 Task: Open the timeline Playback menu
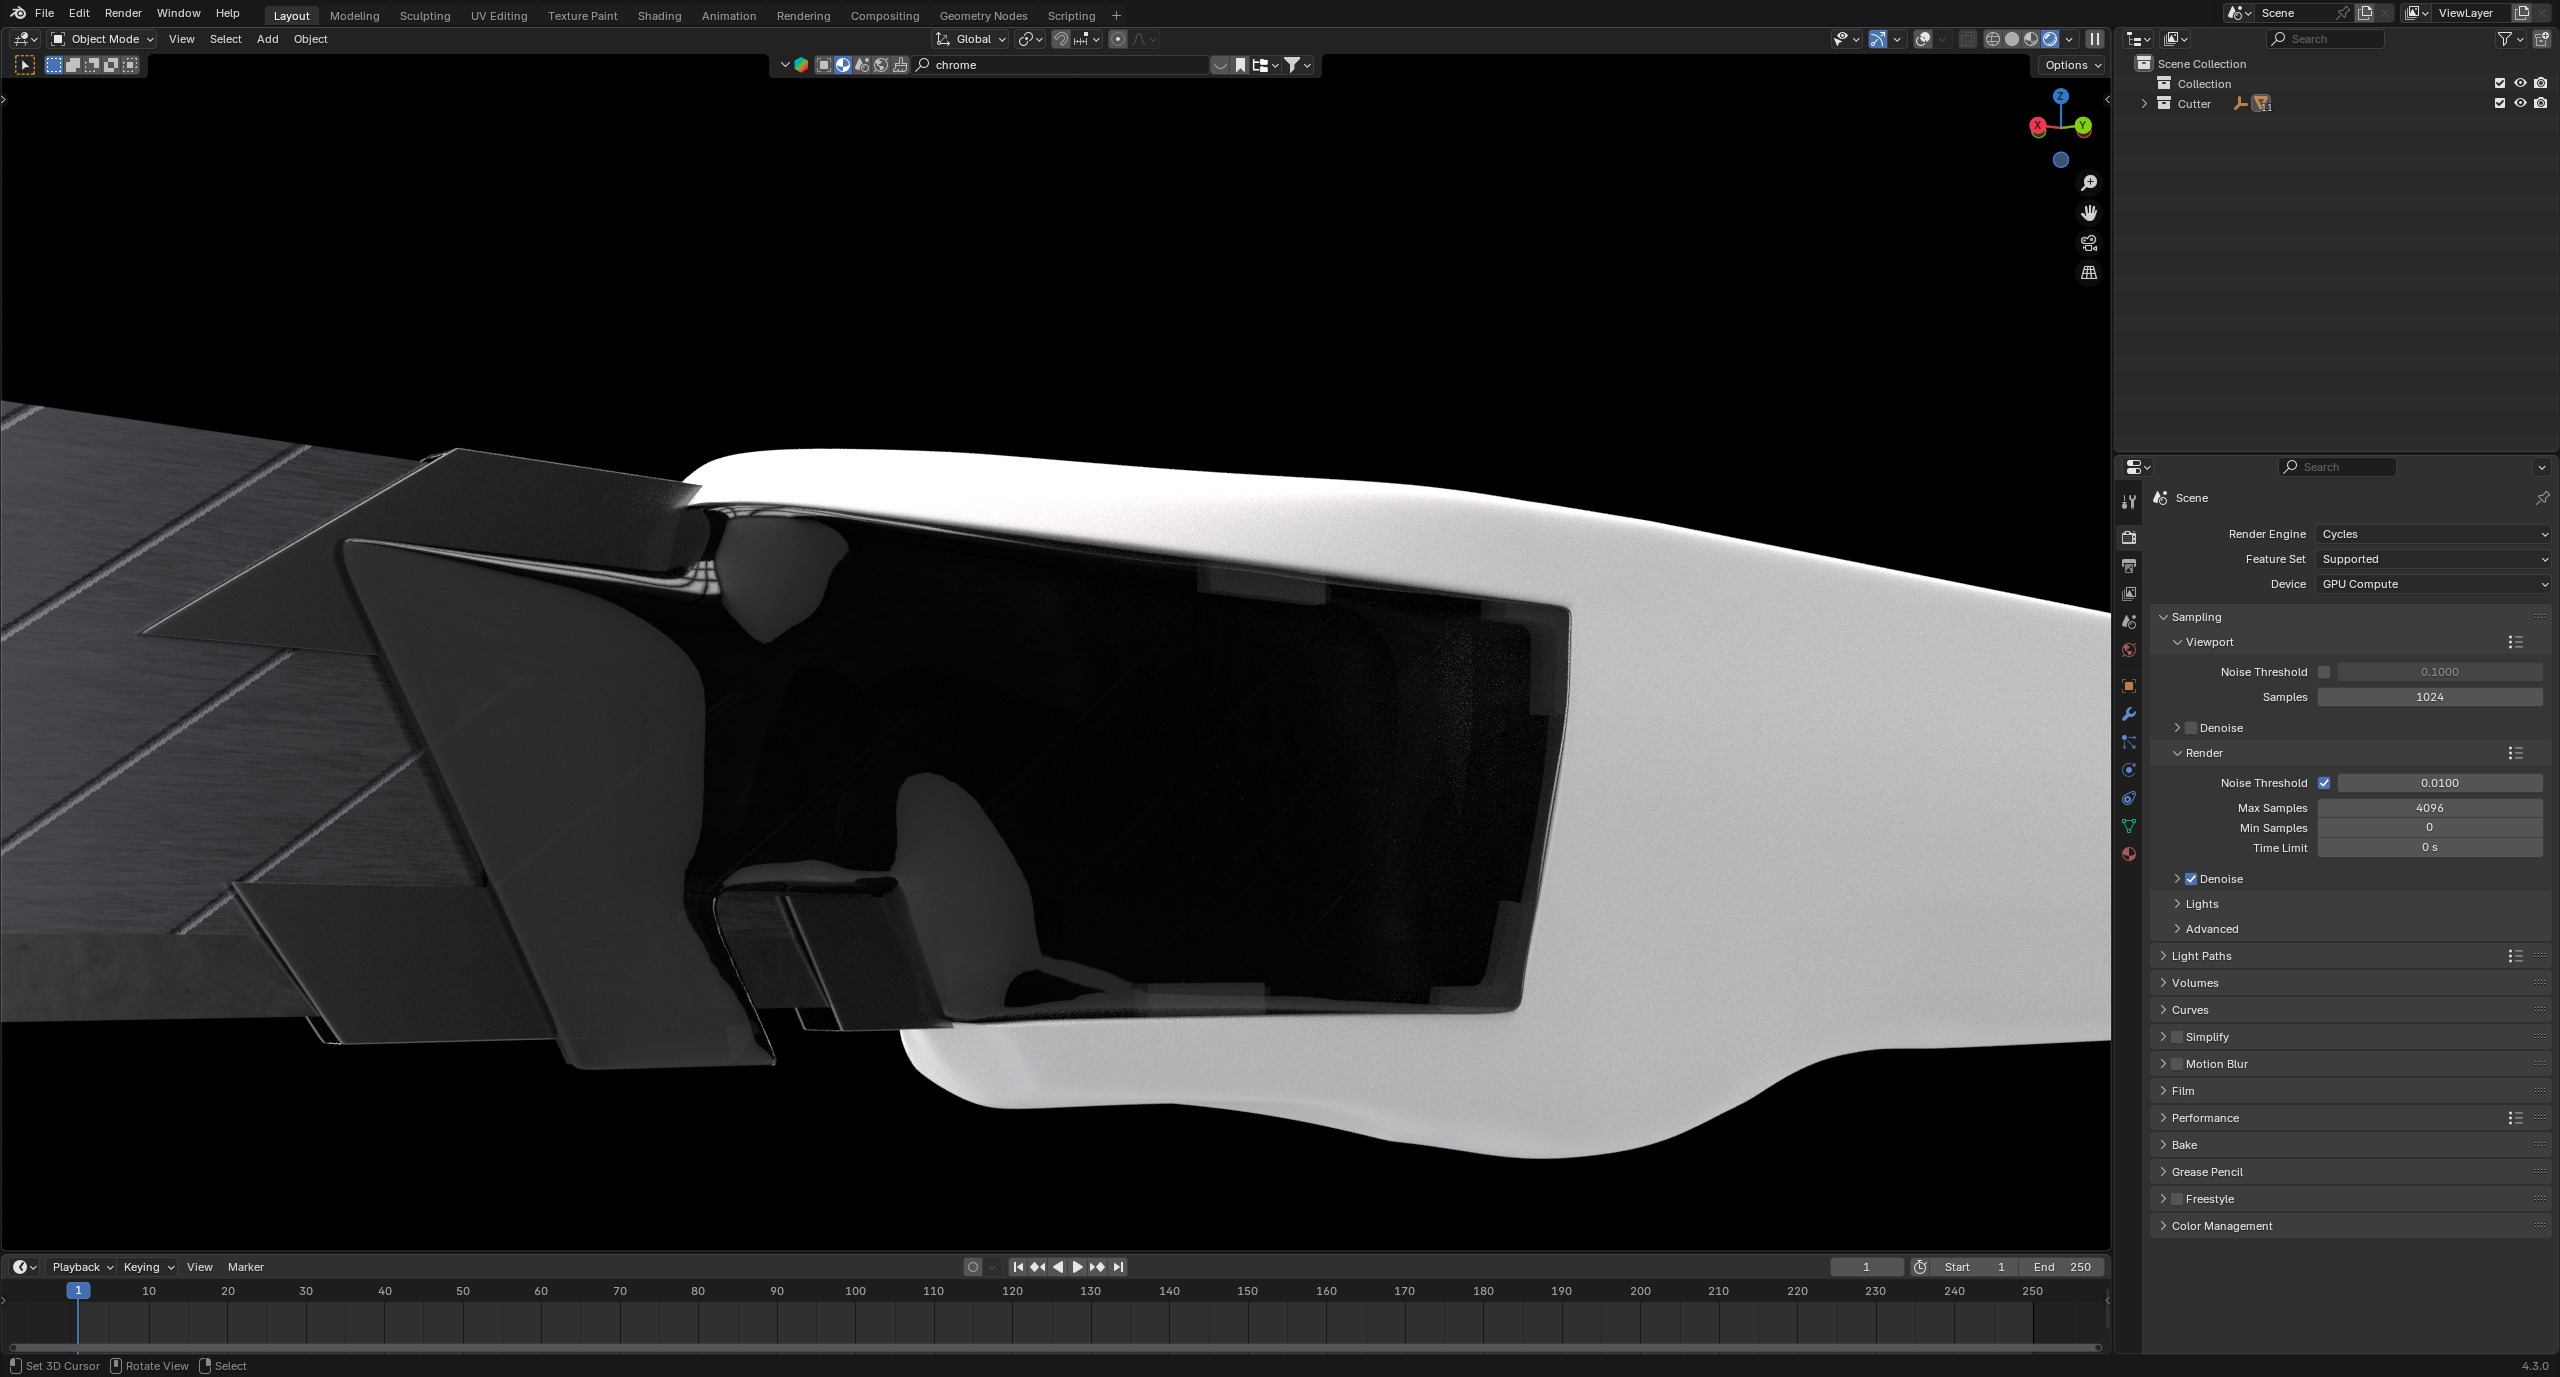pyautogui.click(x=82, y=1267)
